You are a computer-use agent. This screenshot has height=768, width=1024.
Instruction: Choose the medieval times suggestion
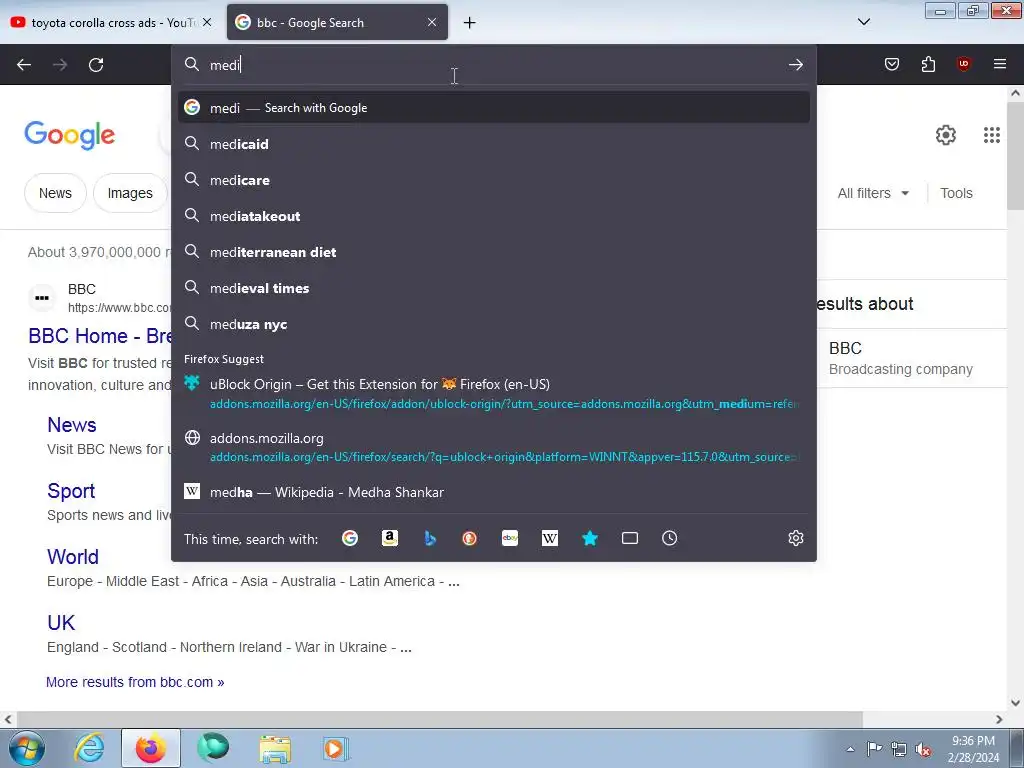(x=494, y=287)
